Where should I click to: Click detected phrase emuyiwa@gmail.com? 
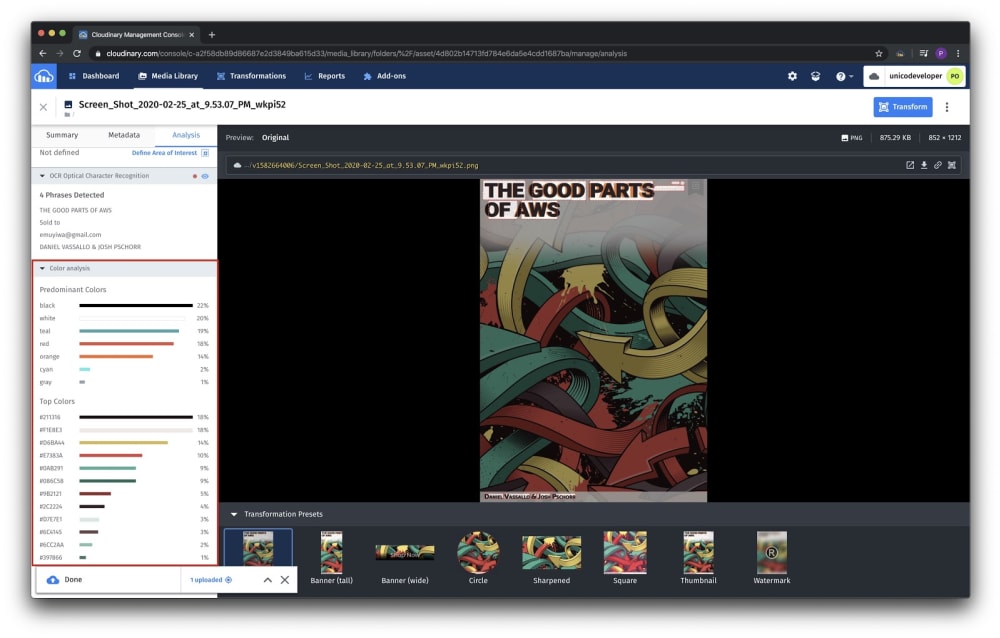(70, 235)
